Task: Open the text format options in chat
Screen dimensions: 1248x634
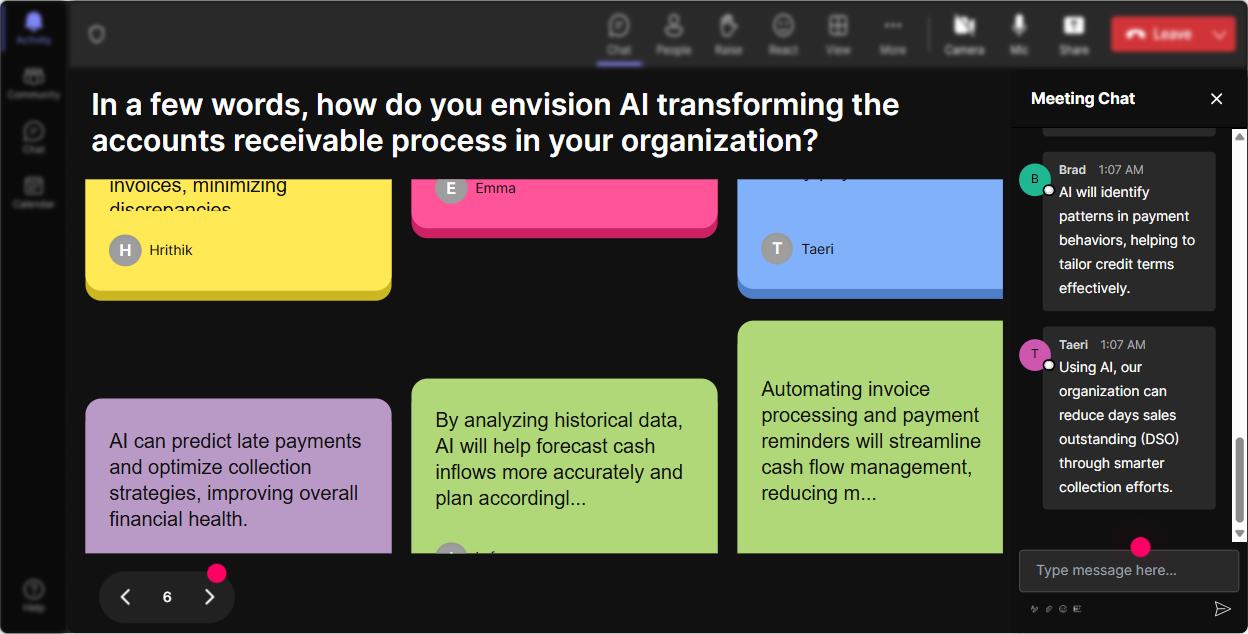Action: coord(1035,608)
